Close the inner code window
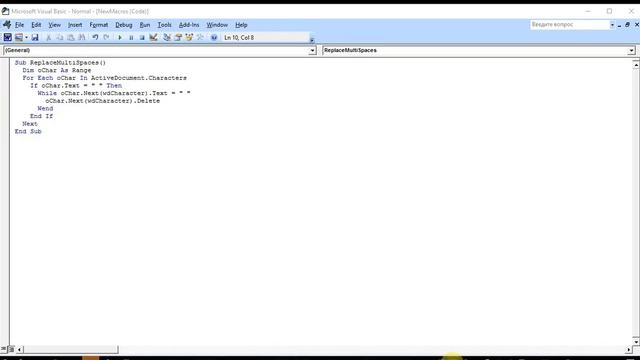 click(636, 25)
